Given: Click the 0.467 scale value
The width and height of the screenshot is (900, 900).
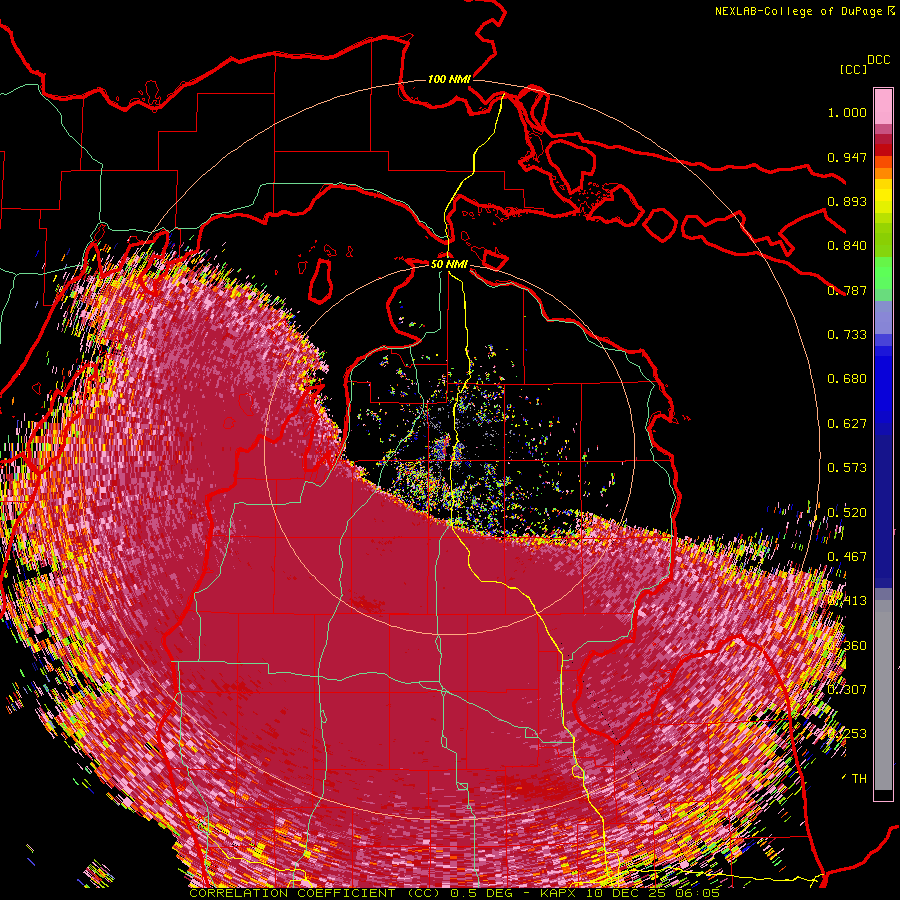Looking at the screenshot, I should 847,557.
